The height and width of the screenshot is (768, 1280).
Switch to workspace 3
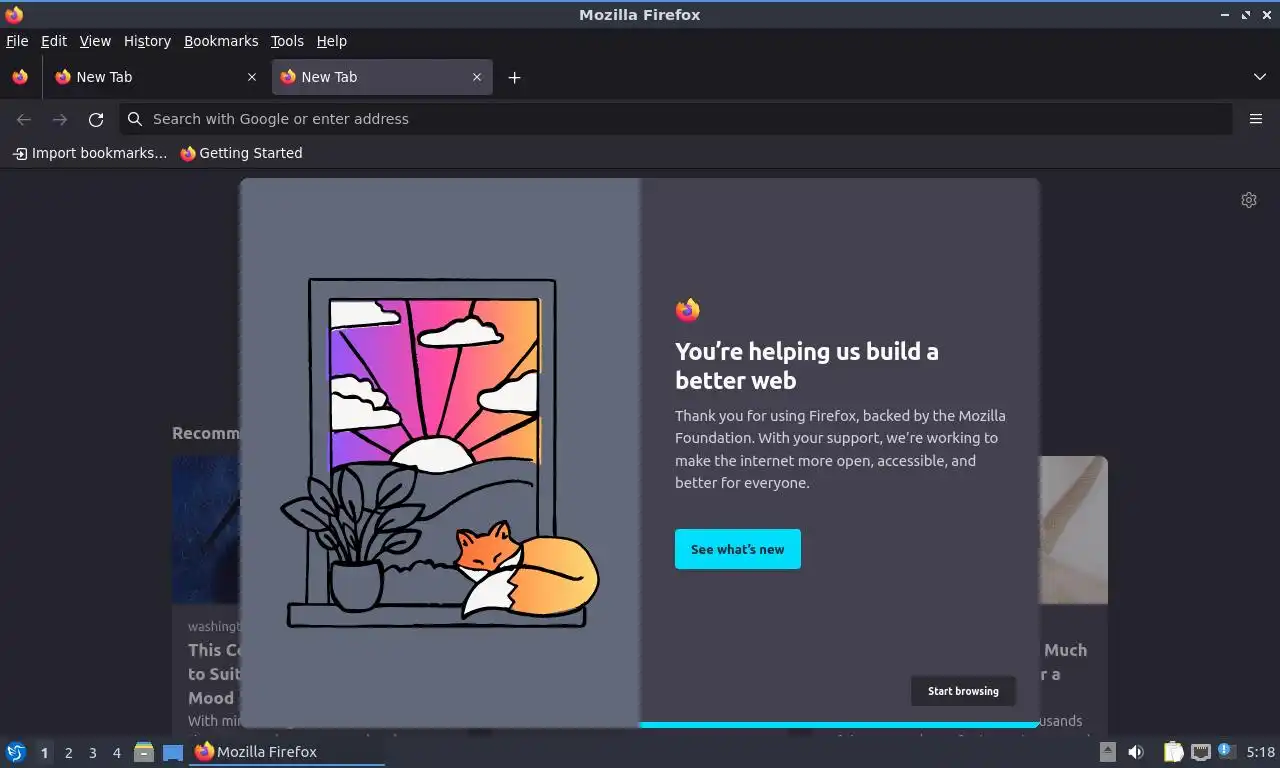pyautogui.click(x=93, y=753)
